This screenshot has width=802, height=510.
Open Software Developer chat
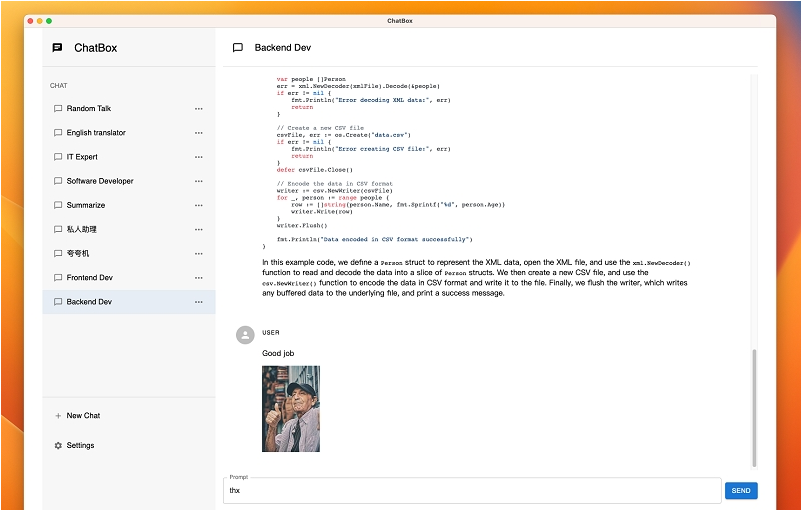click(129, 181)
